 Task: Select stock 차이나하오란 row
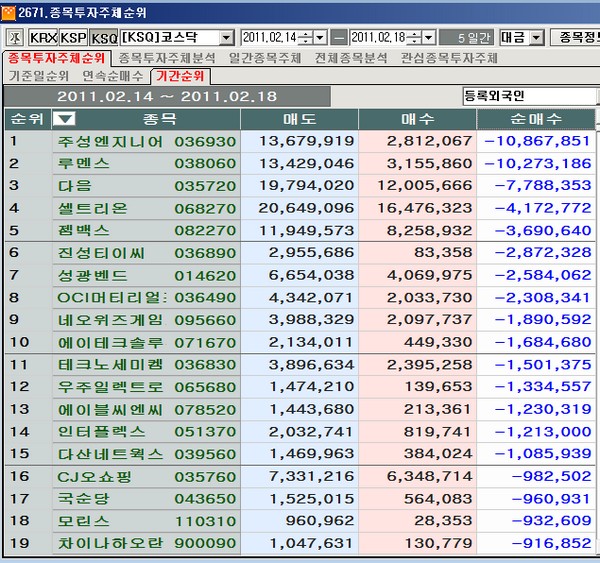point(300,543)
